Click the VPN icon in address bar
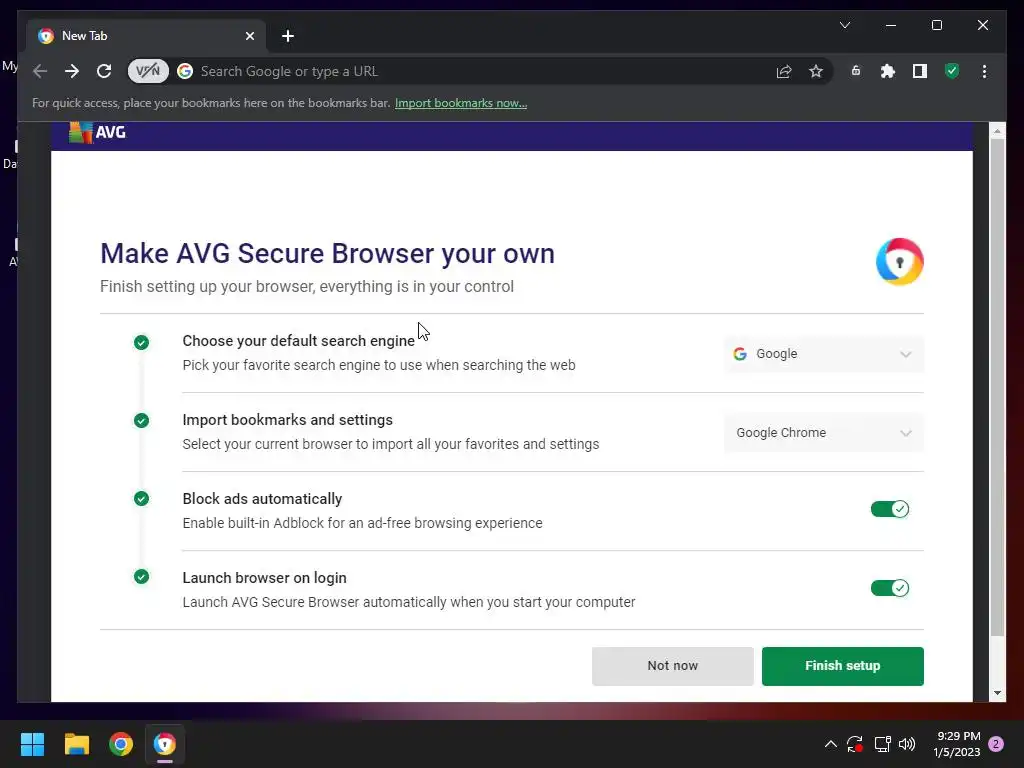1024x768 pixels. point(147,71)
